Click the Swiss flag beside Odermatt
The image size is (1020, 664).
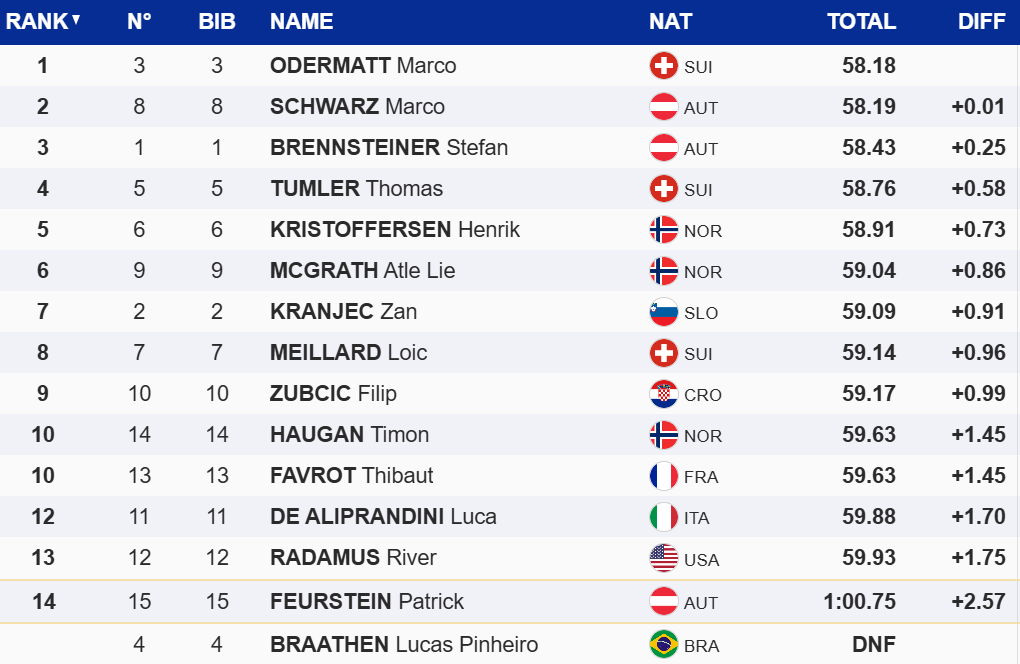coord(663,66)
